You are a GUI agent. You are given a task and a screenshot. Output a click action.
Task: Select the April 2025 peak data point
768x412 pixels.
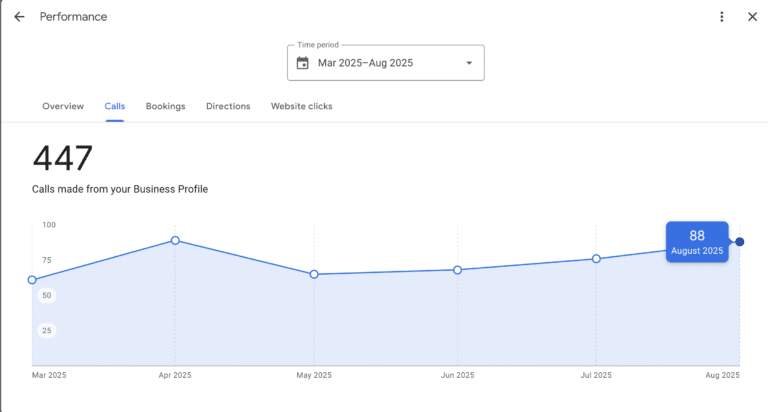coord(175,240)
